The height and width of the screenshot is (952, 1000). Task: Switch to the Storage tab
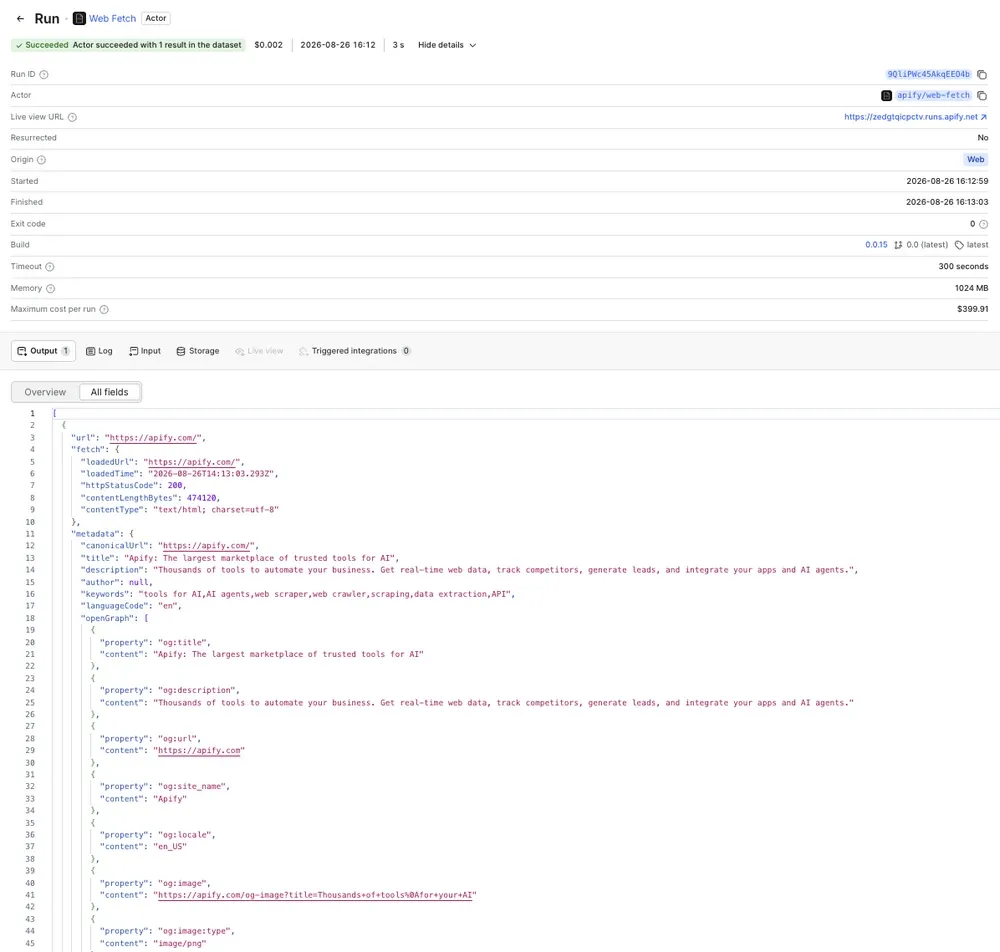point(198,351)
